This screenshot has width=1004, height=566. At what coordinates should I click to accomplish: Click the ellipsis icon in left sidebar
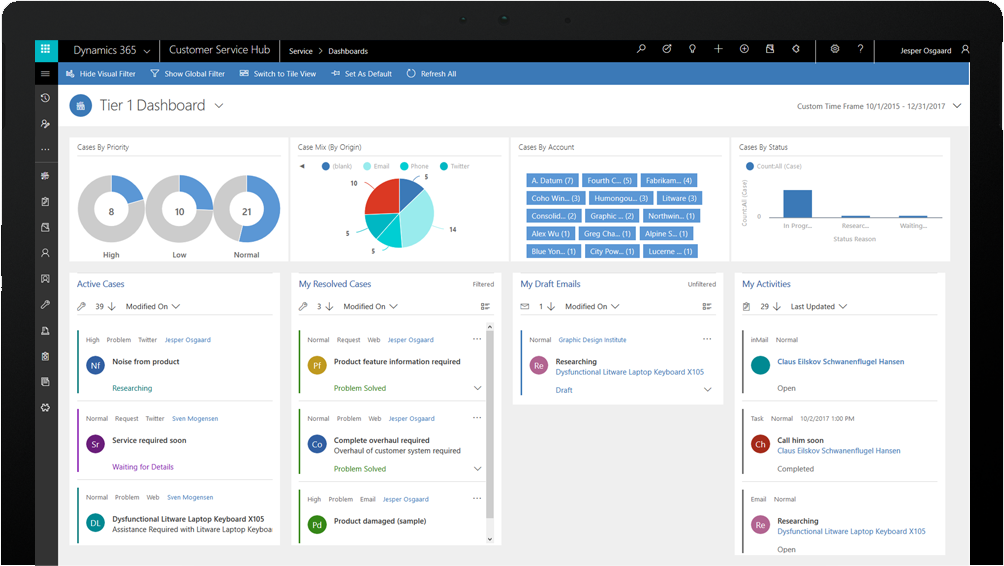(x=45, y=149)
